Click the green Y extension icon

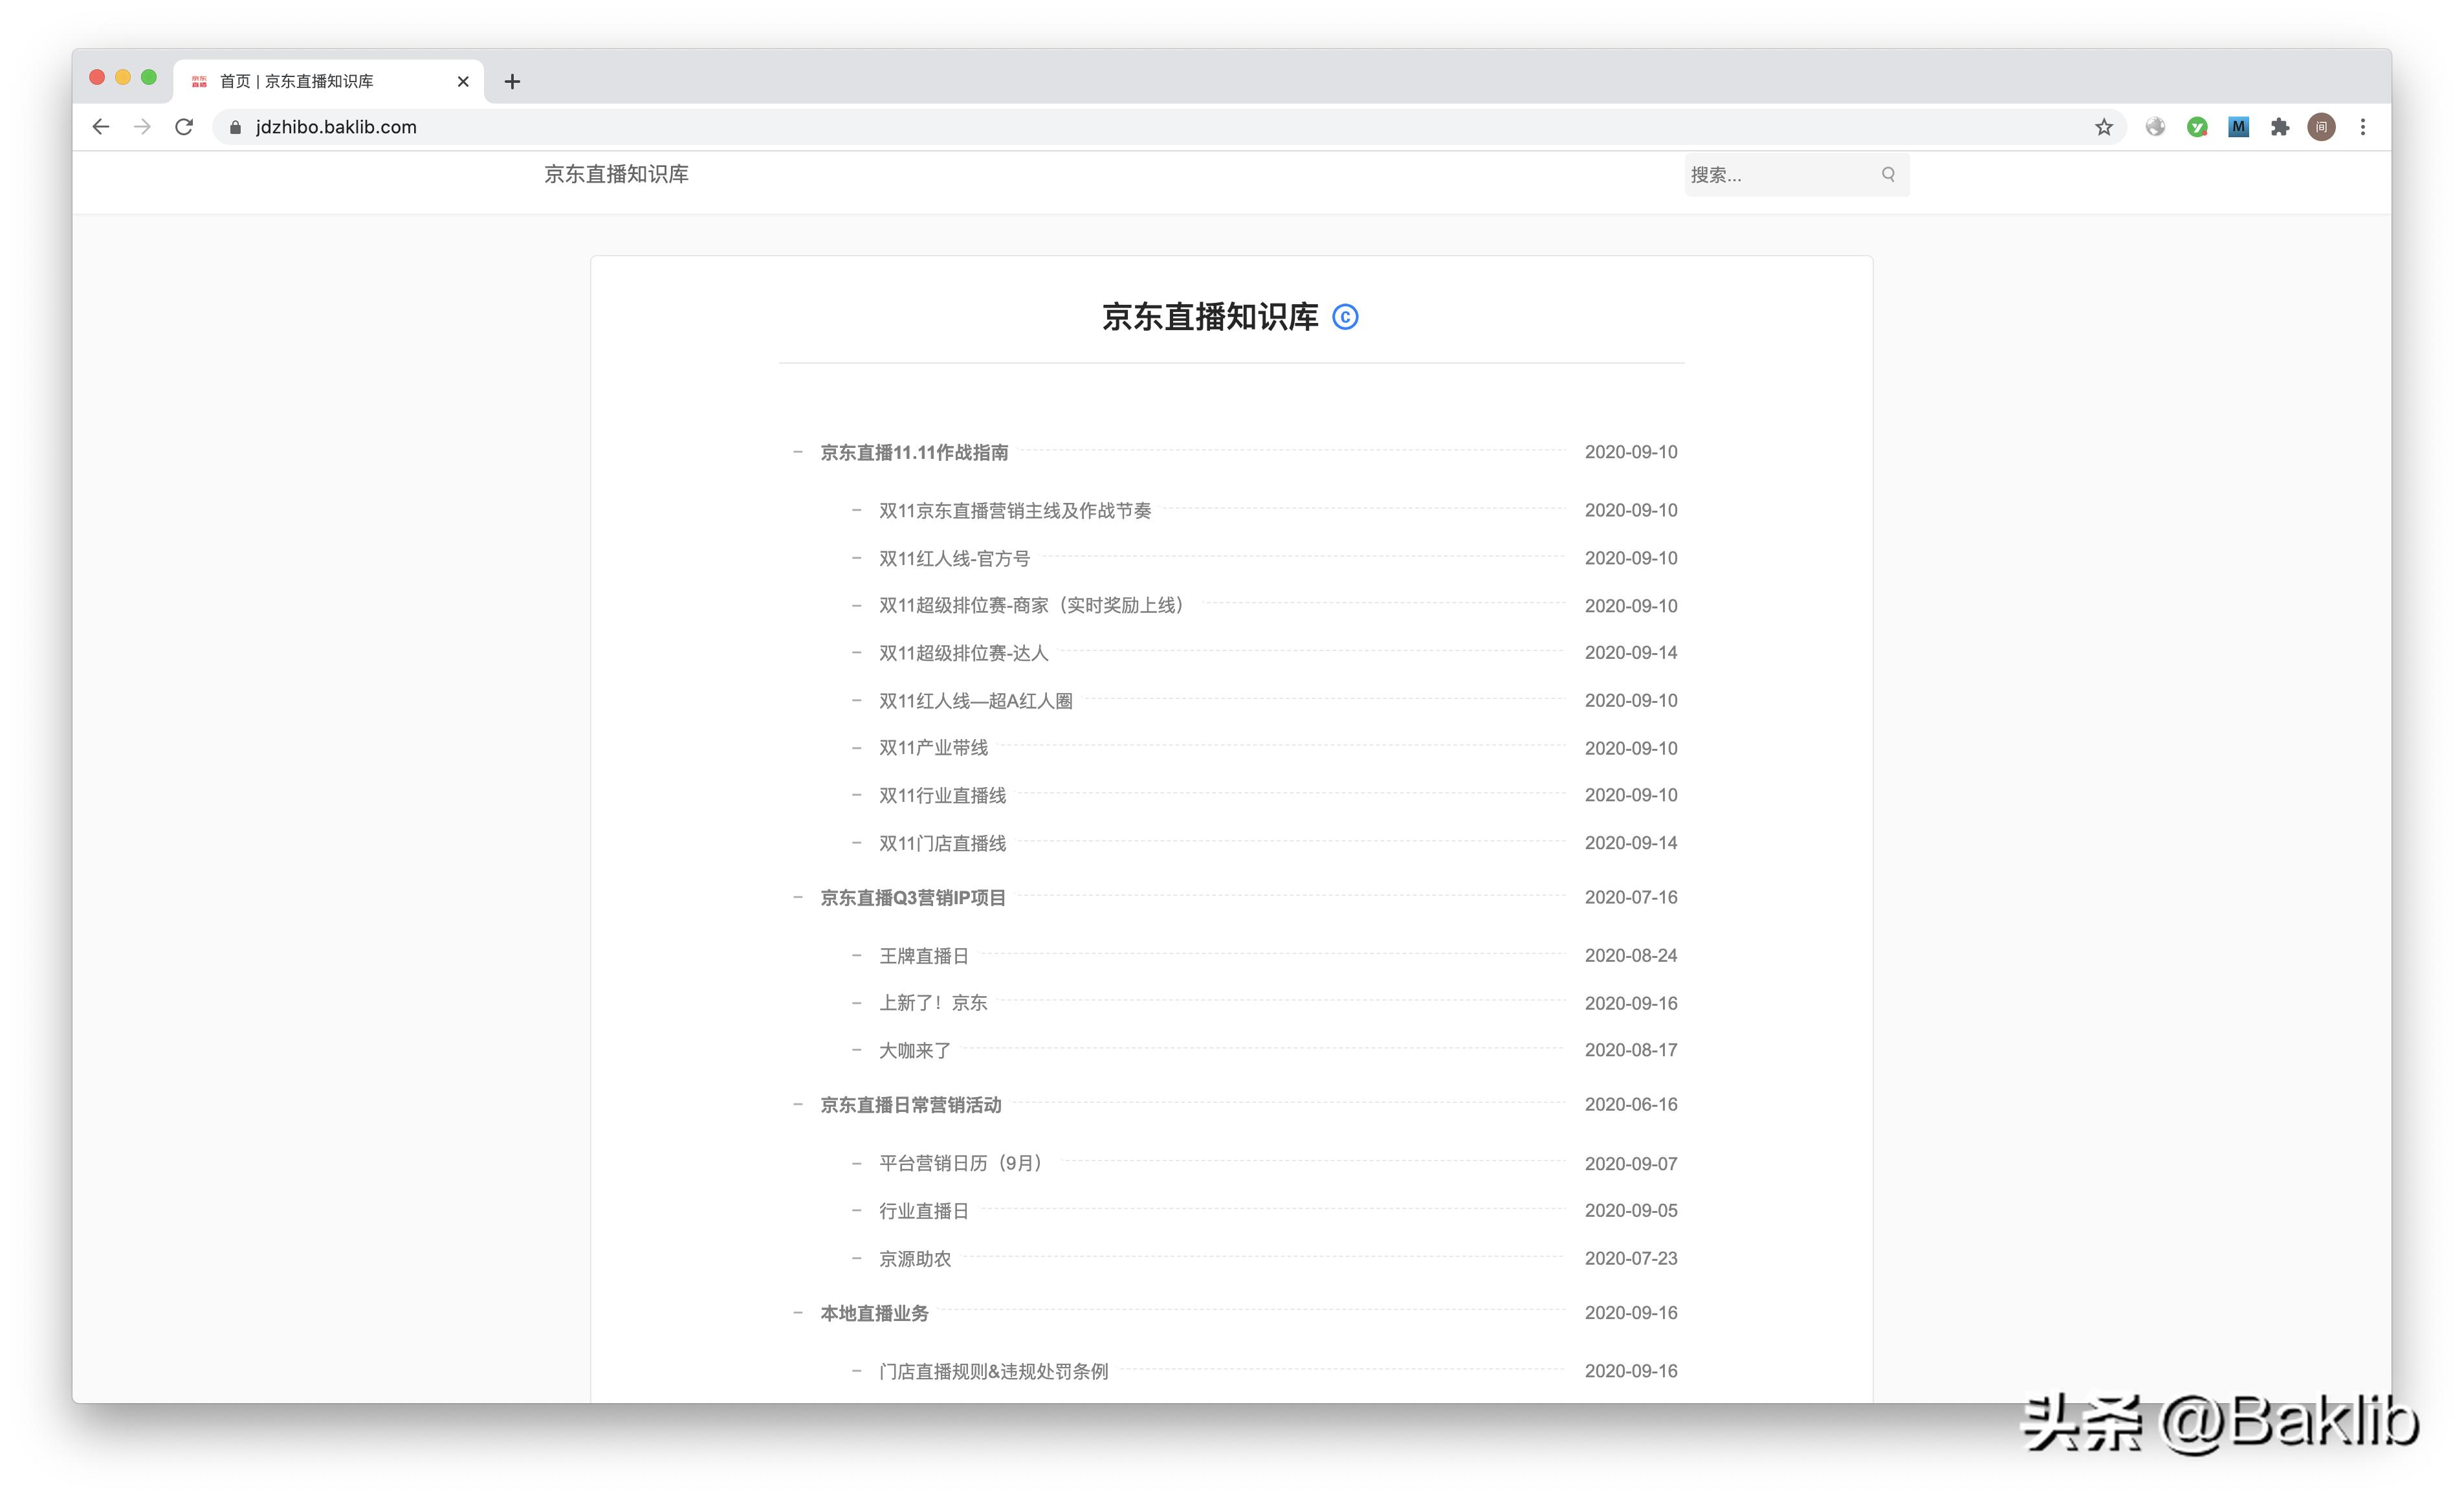tap(2198, 127)
